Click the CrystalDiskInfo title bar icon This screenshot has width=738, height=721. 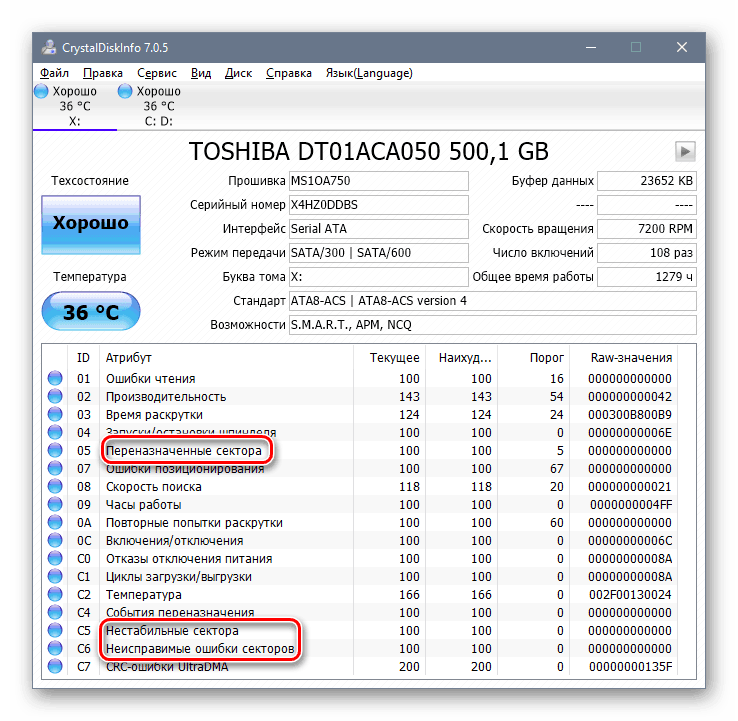[x=49, y=48]
